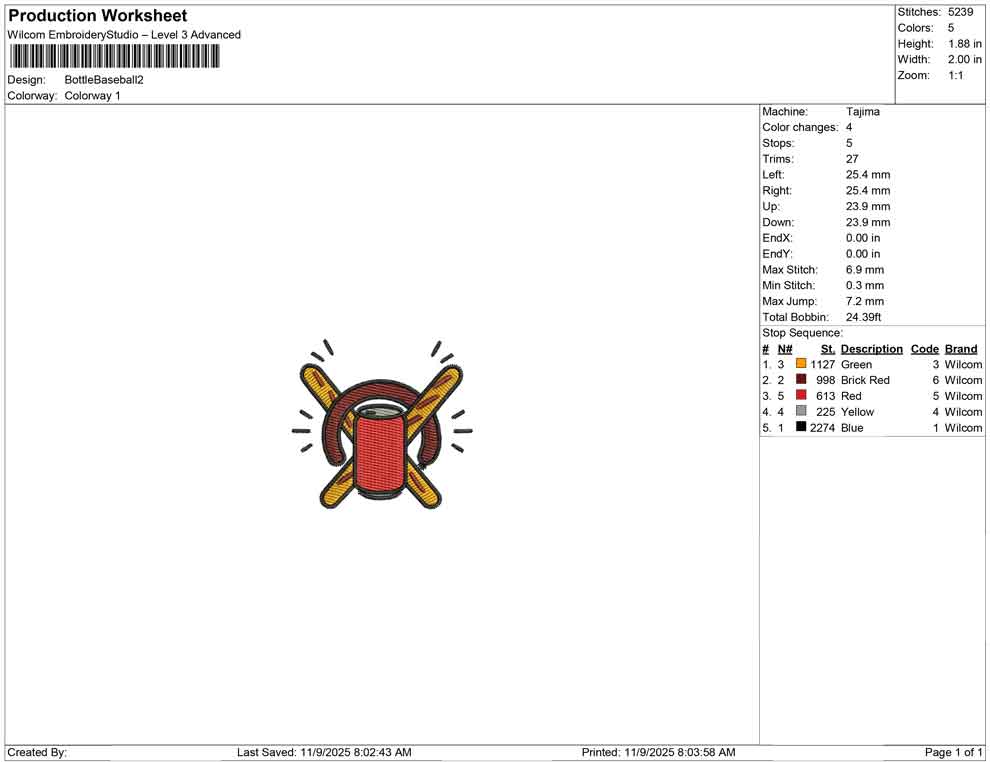Click the Machine value Tajima
Viewport: 990px width, 762px height.
862,112
